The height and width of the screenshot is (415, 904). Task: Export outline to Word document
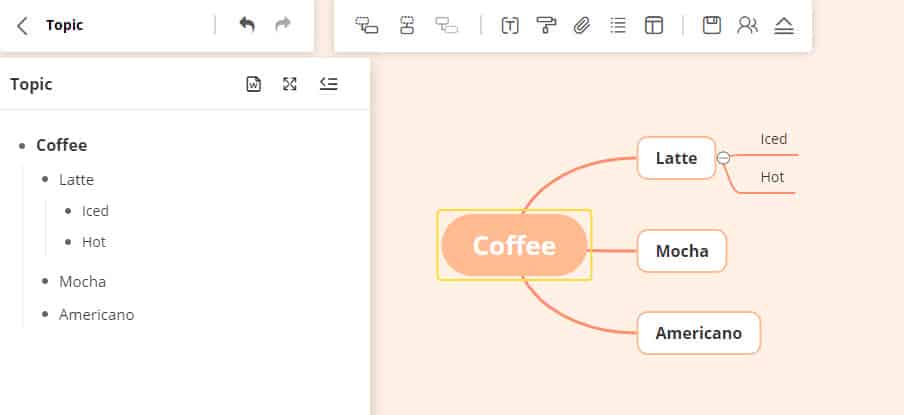[x=254, y=84]
